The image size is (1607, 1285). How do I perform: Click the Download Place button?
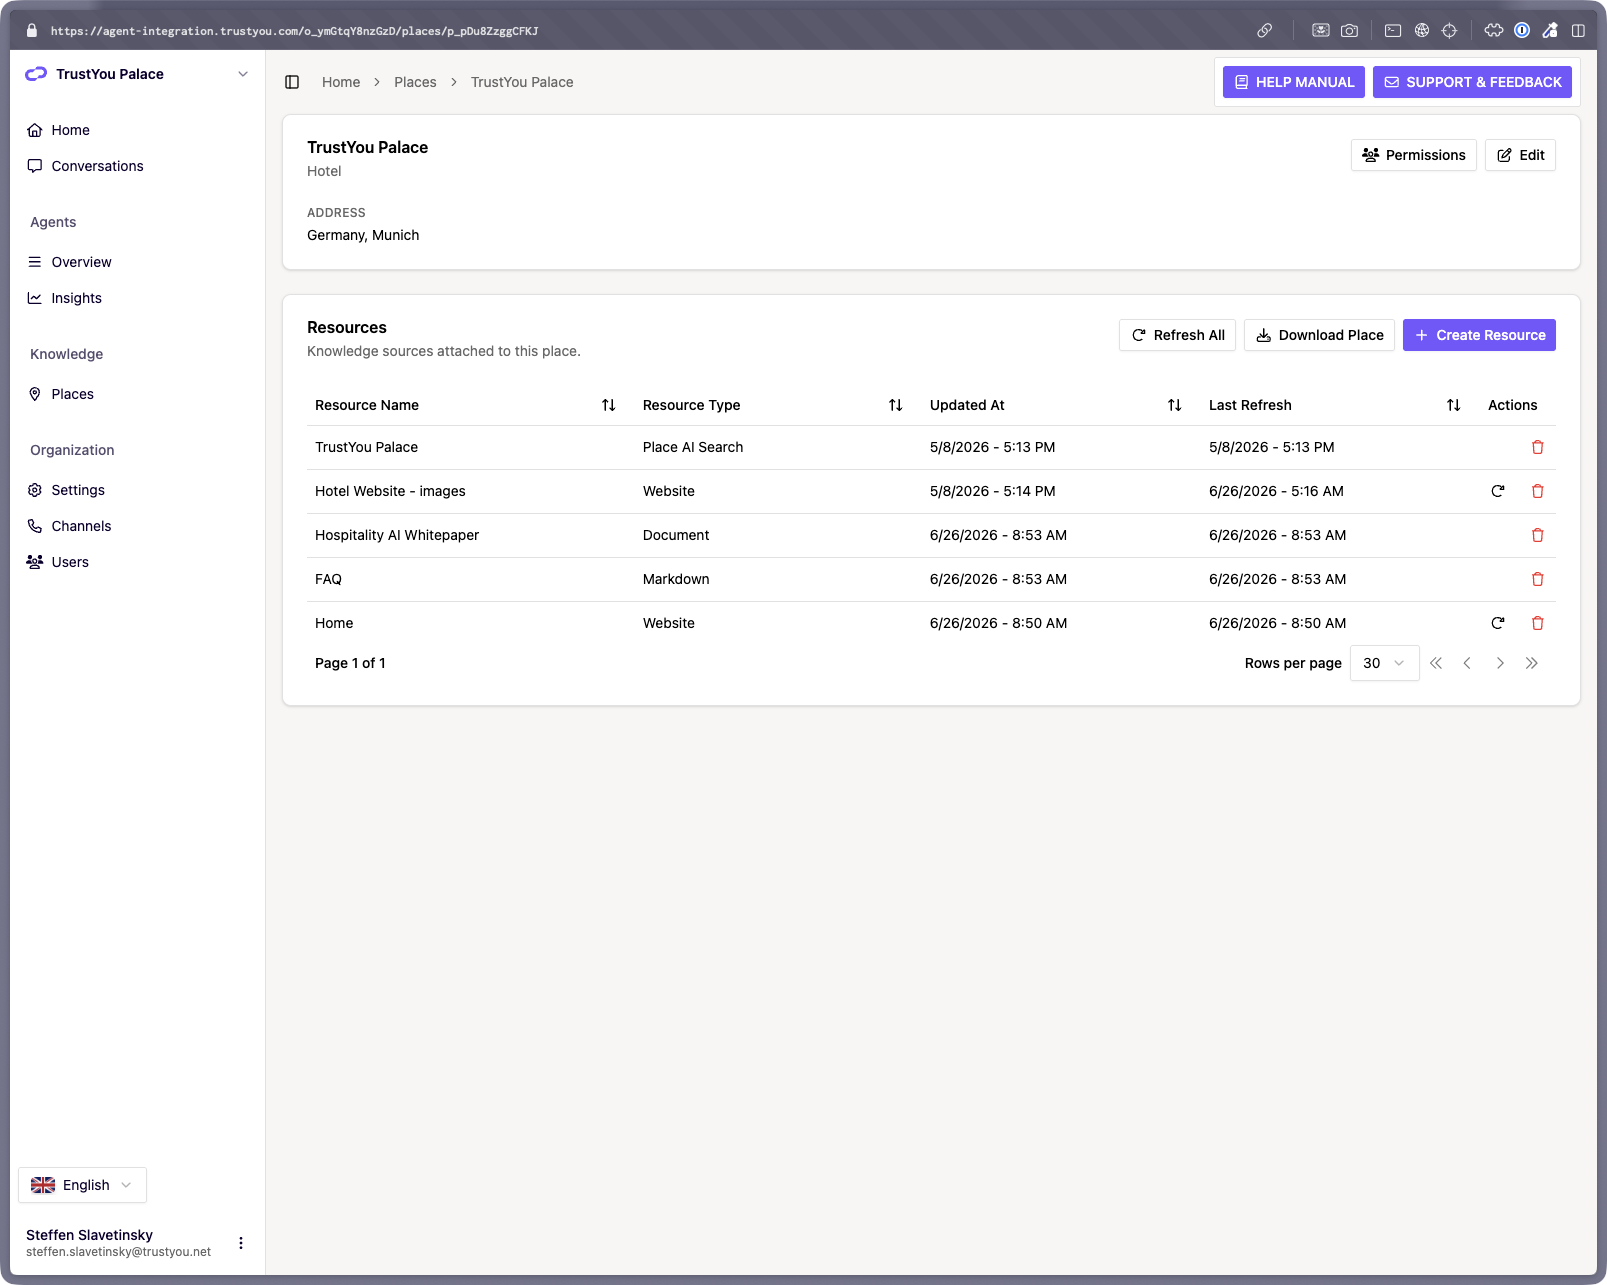(1319, 335)
